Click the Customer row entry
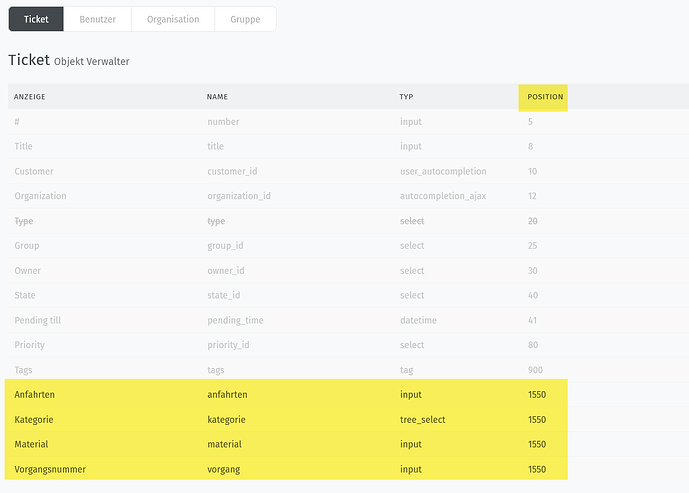689x493 pixels. 348,171
